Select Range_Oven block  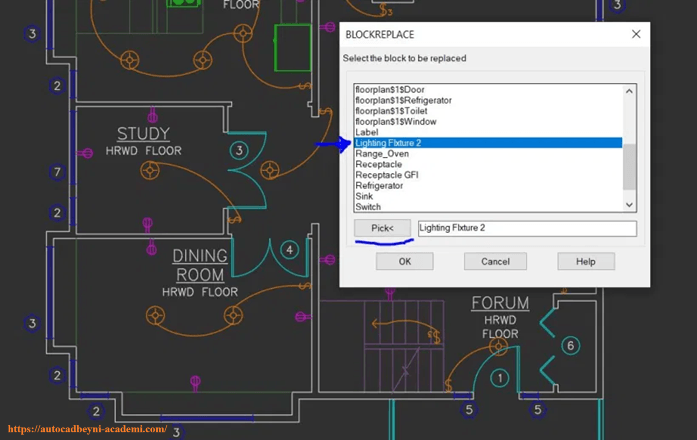tap(488, 154)
